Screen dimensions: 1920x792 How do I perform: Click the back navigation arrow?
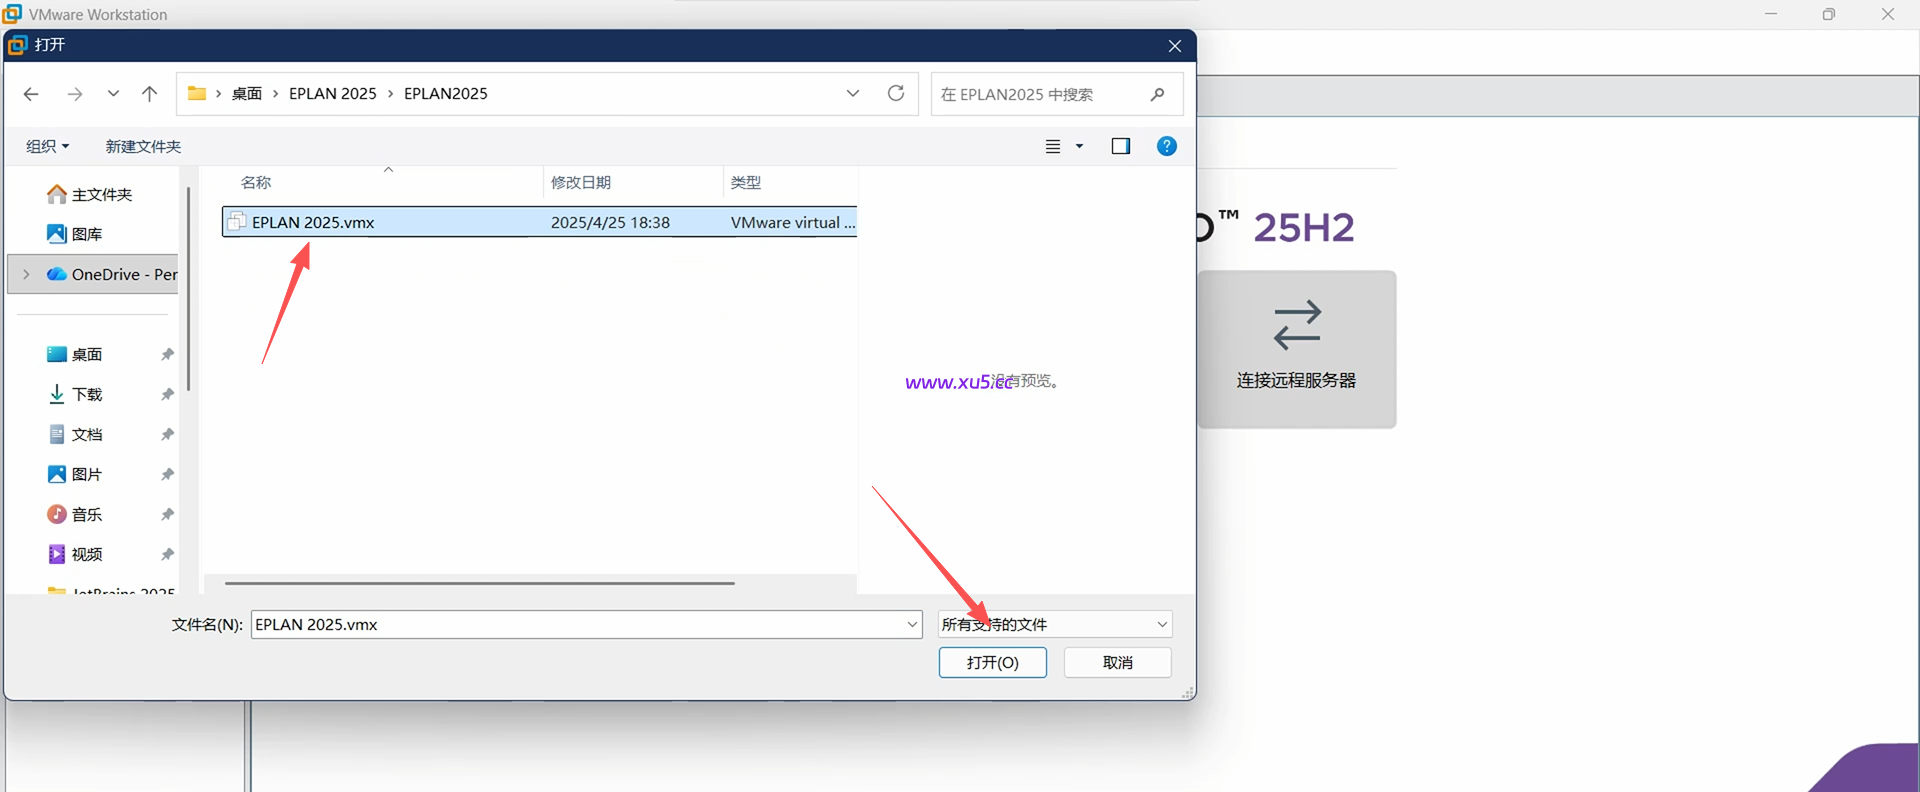pyautogui.click(x=31, y=94)
